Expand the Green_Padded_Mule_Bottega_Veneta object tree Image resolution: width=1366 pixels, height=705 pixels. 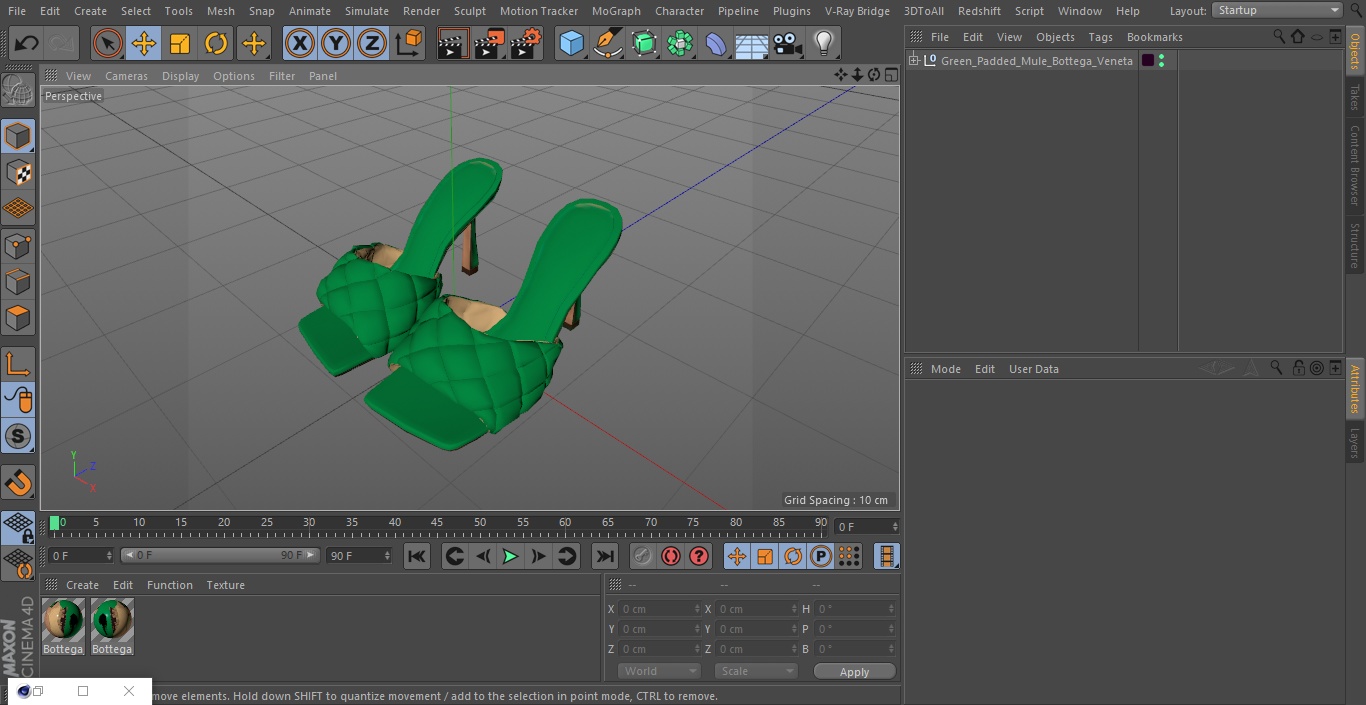tap(913, 61)
